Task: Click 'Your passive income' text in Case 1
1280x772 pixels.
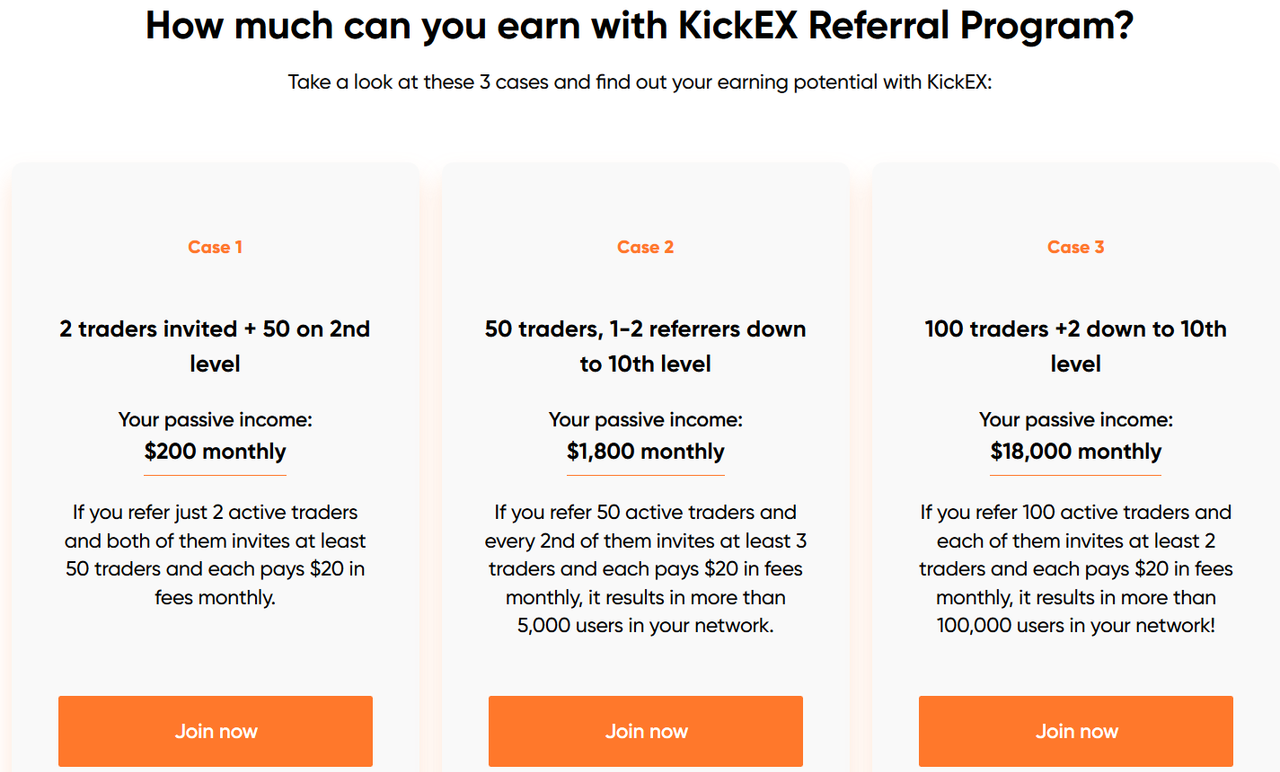Action: 215,420
